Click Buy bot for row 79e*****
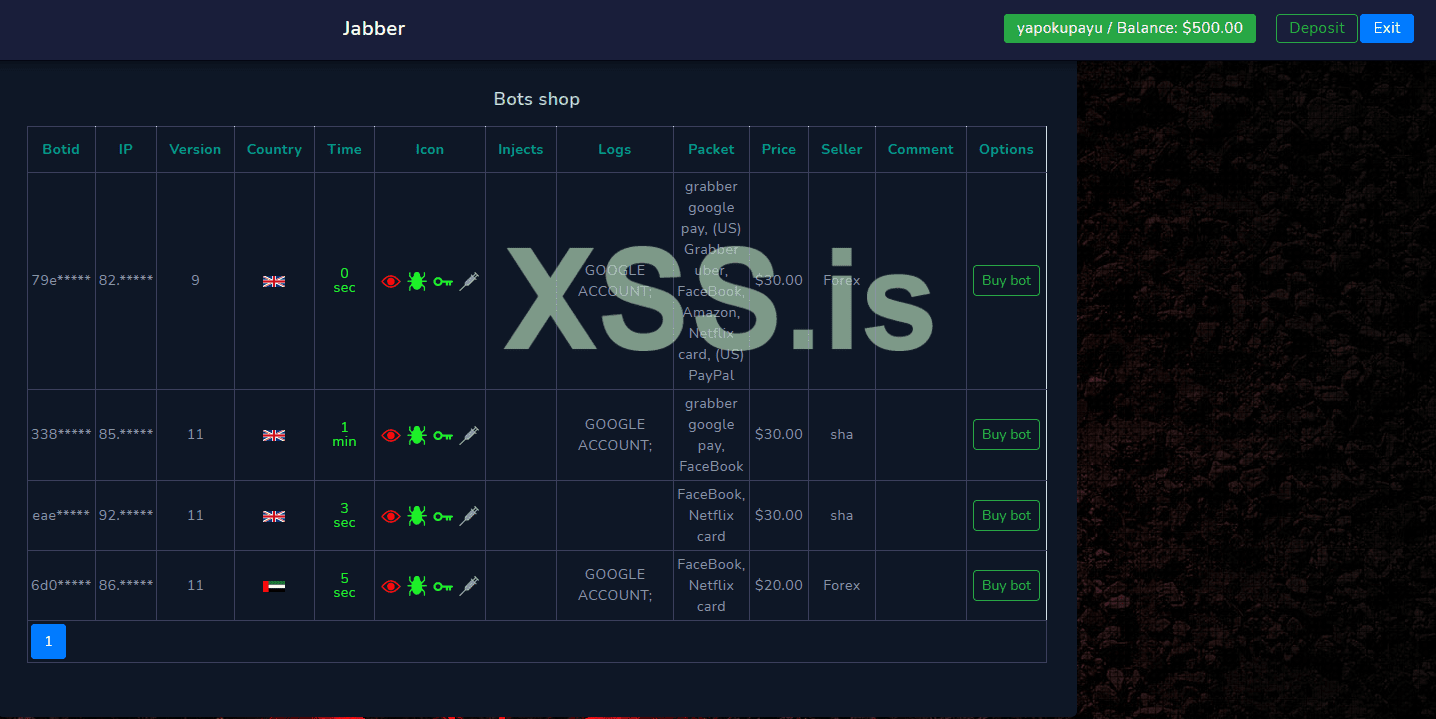This screenshot has width=1436, height=719. [x=1006, y=281]
